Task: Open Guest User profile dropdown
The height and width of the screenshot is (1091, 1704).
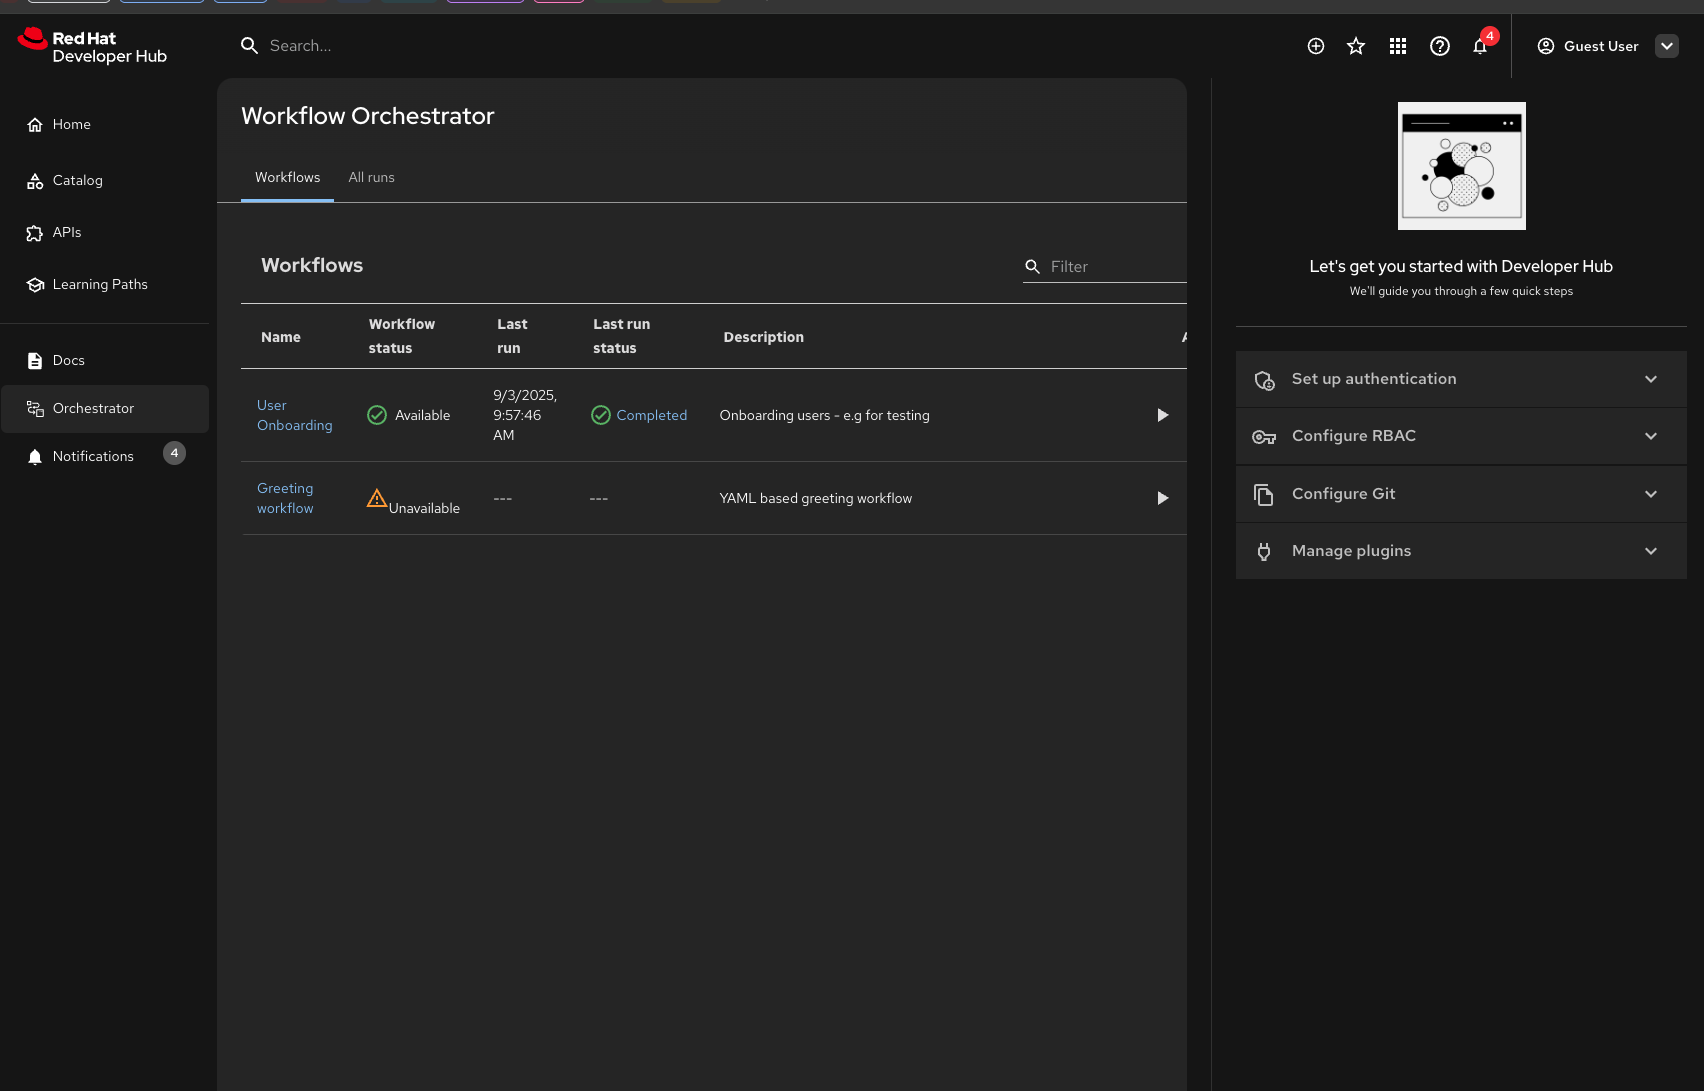Action: click(x=1666, y=46)
